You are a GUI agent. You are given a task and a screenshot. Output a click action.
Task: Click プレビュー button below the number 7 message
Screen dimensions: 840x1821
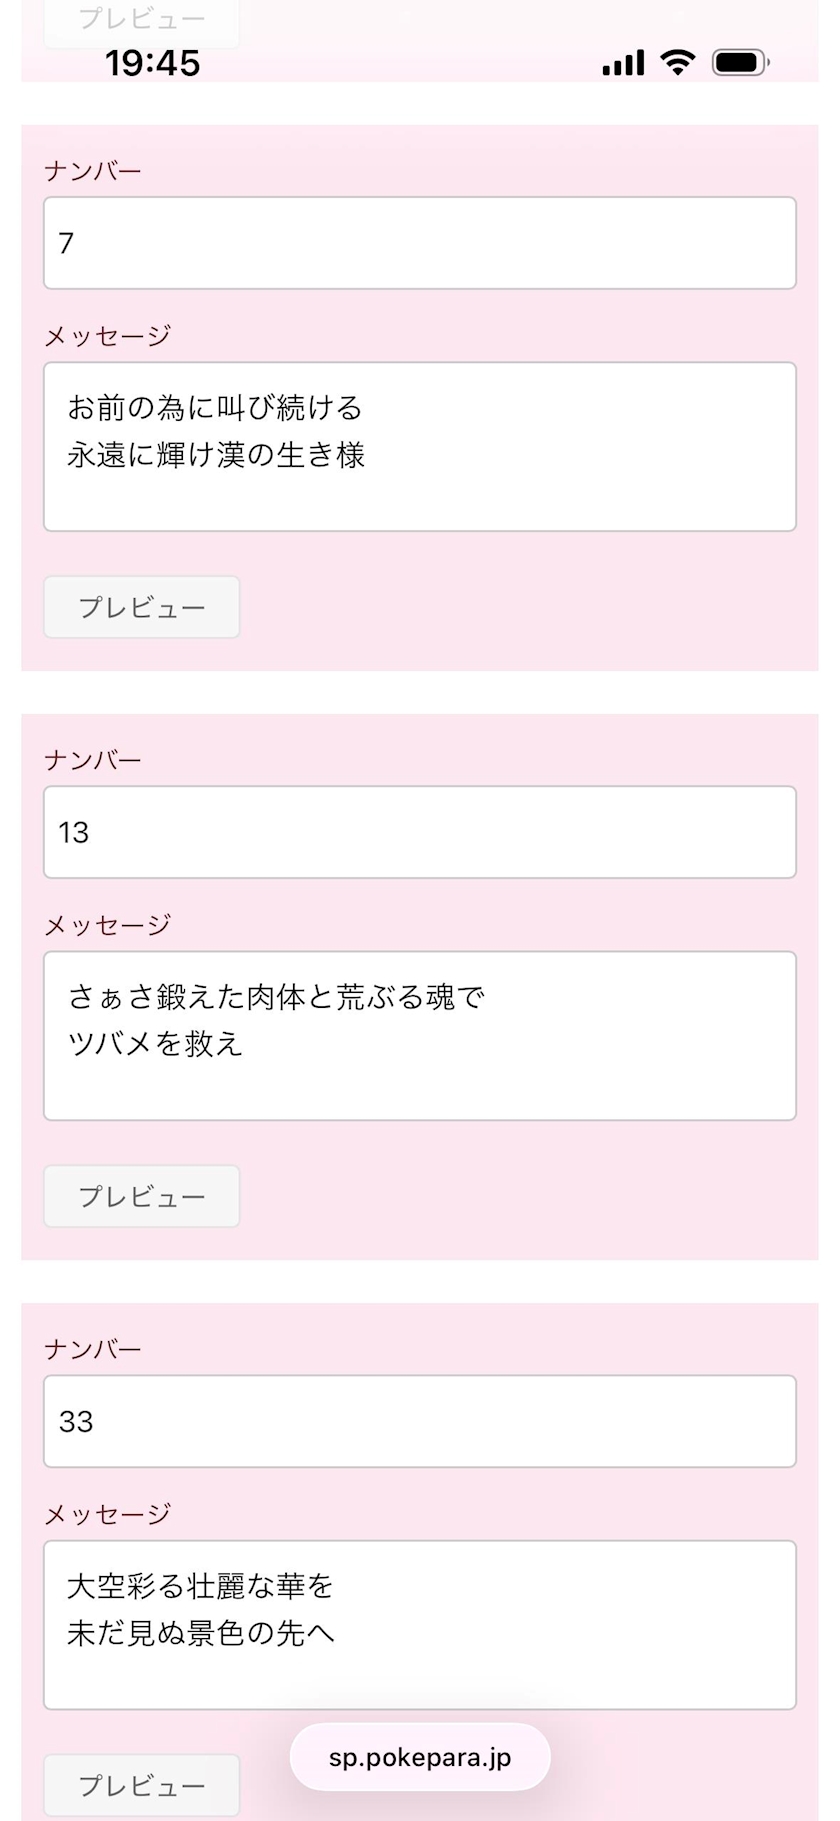tap(142, 607)
